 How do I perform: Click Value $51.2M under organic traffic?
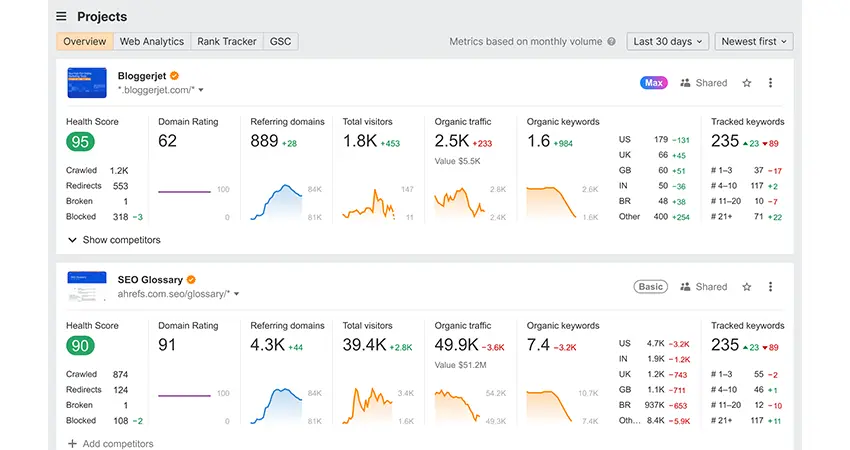(460, 365)
